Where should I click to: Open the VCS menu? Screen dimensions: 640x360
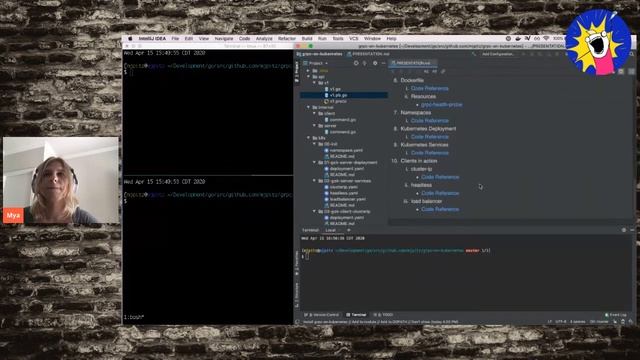coord(353,38)
